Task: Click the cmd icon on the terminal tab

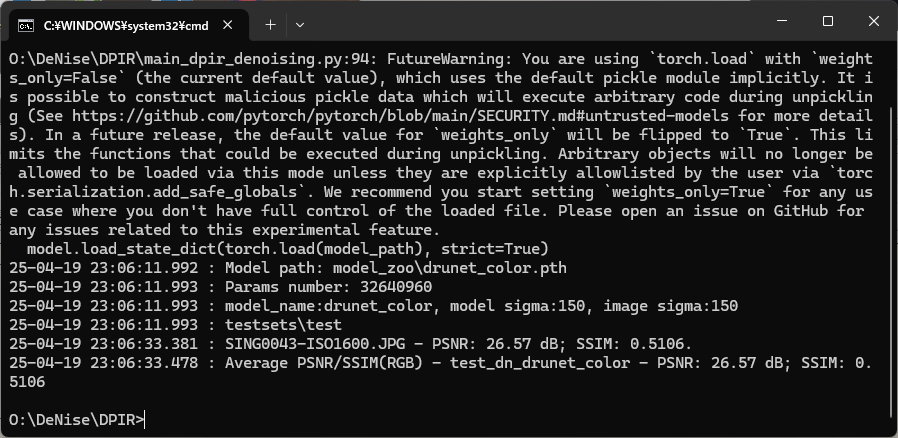Action: 25,25
